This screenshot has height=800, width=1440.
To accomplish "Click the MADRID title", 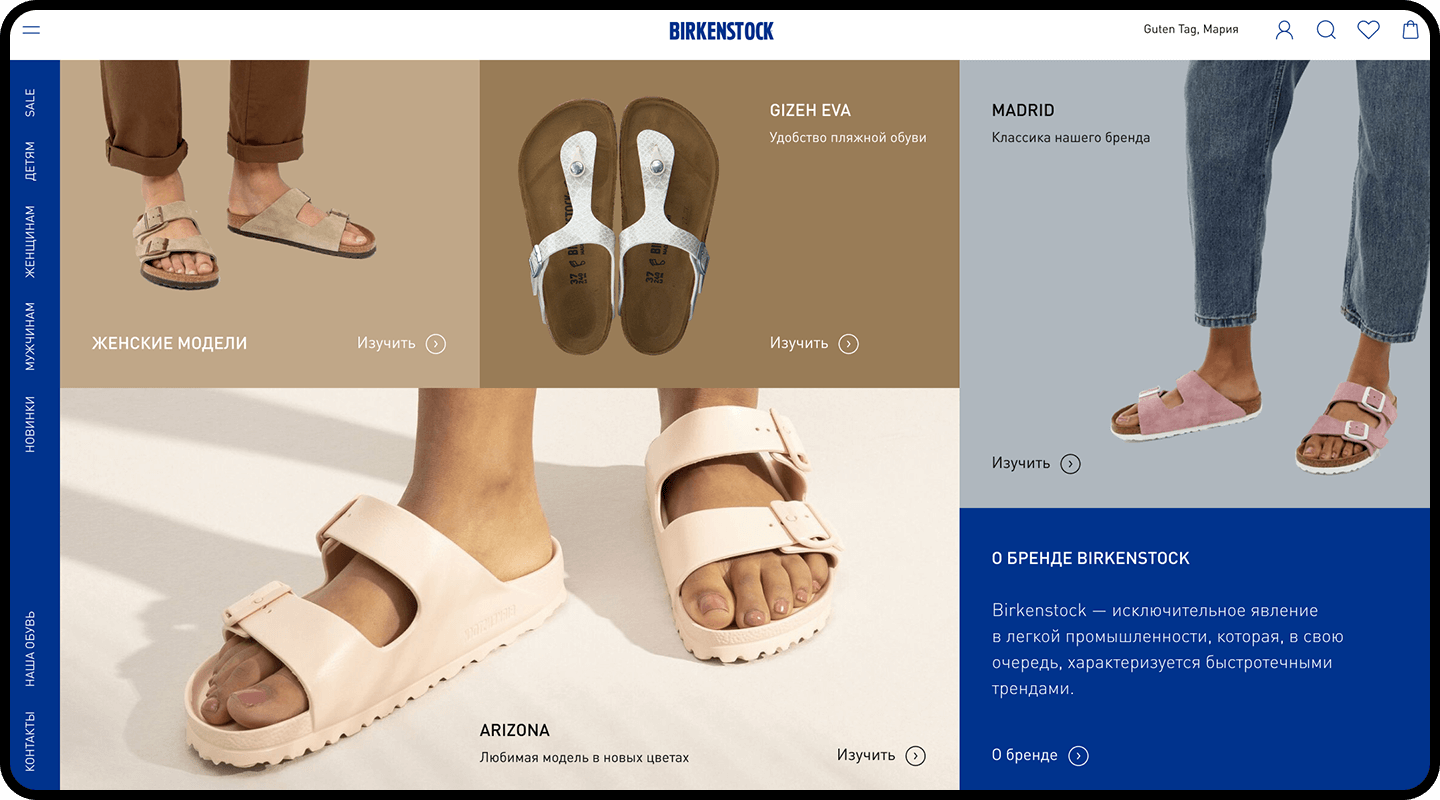I will (x=1023, y=110).
